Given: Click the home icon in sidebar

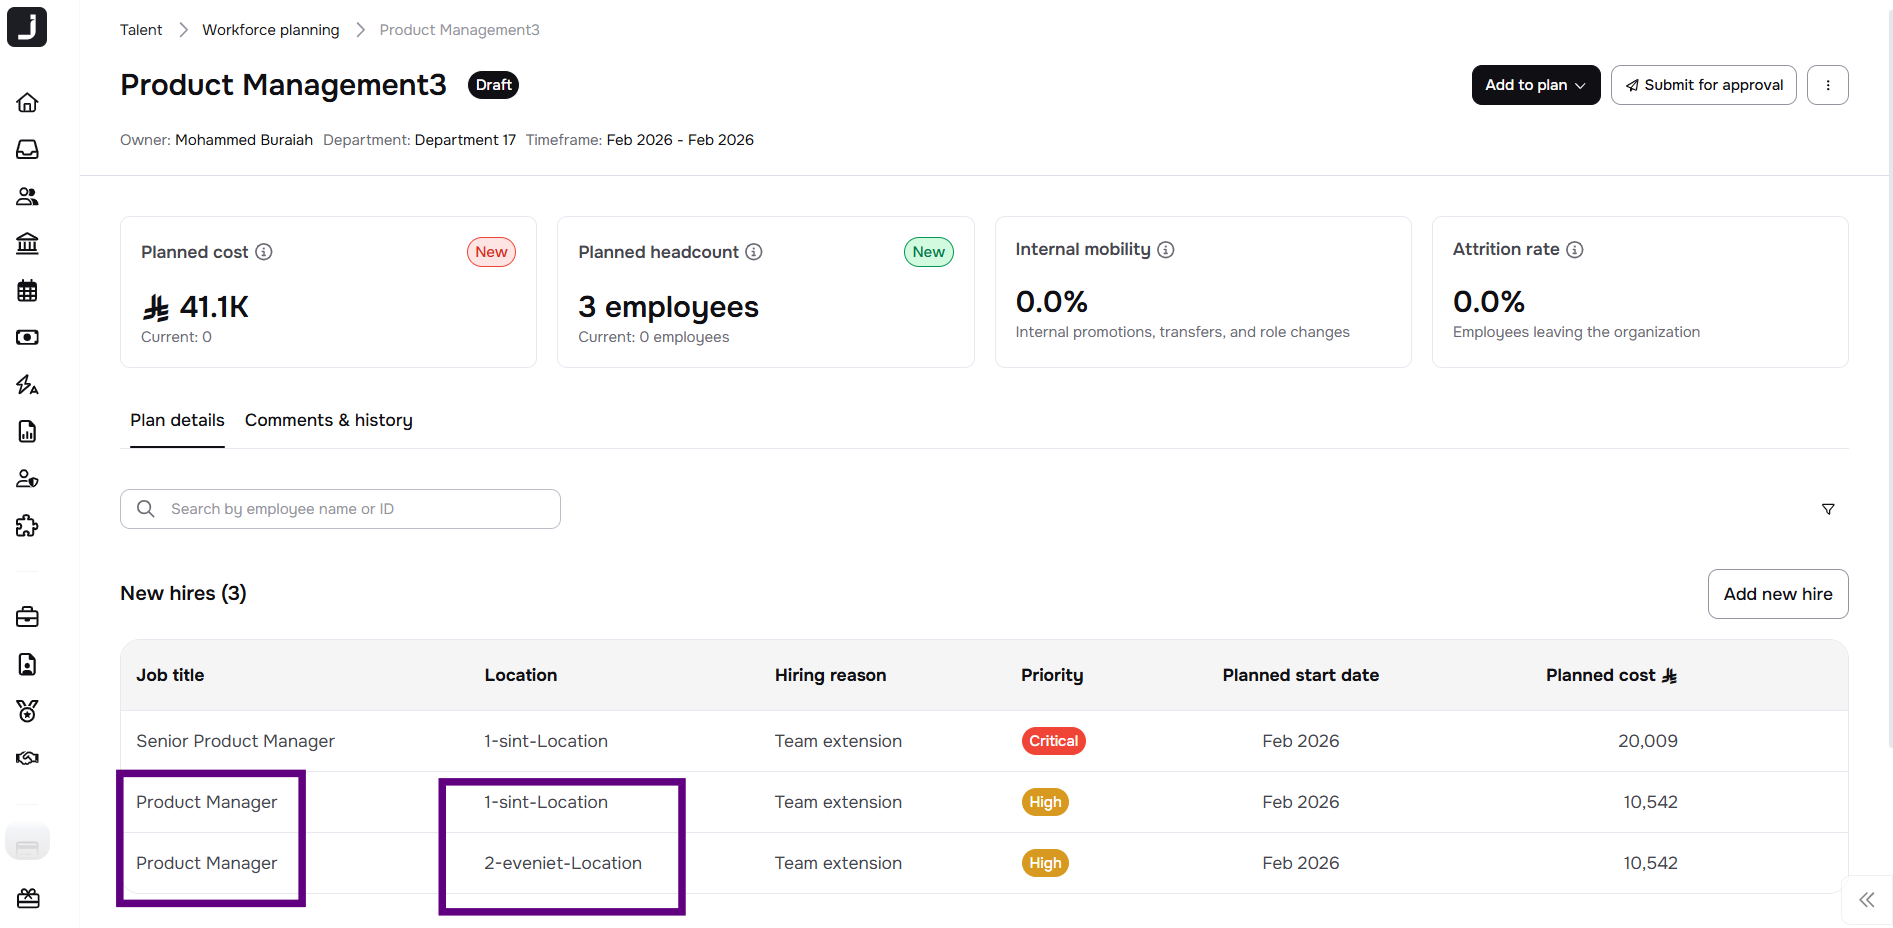Looking at the screenshot, I should point(28,103).
